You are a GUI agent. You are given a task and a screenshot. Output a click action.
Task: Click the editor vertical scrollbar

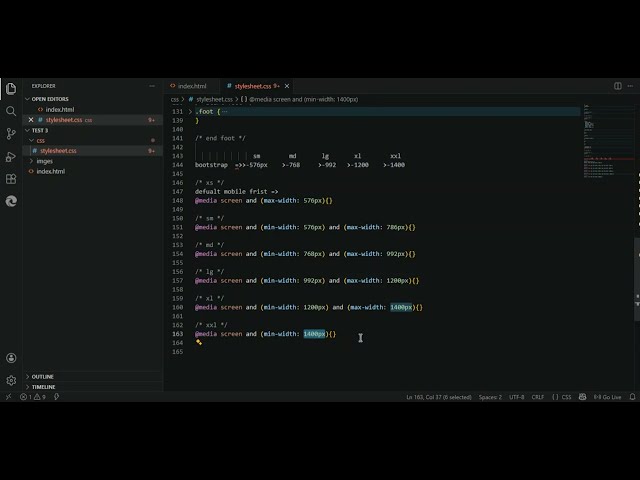point(637,279)
